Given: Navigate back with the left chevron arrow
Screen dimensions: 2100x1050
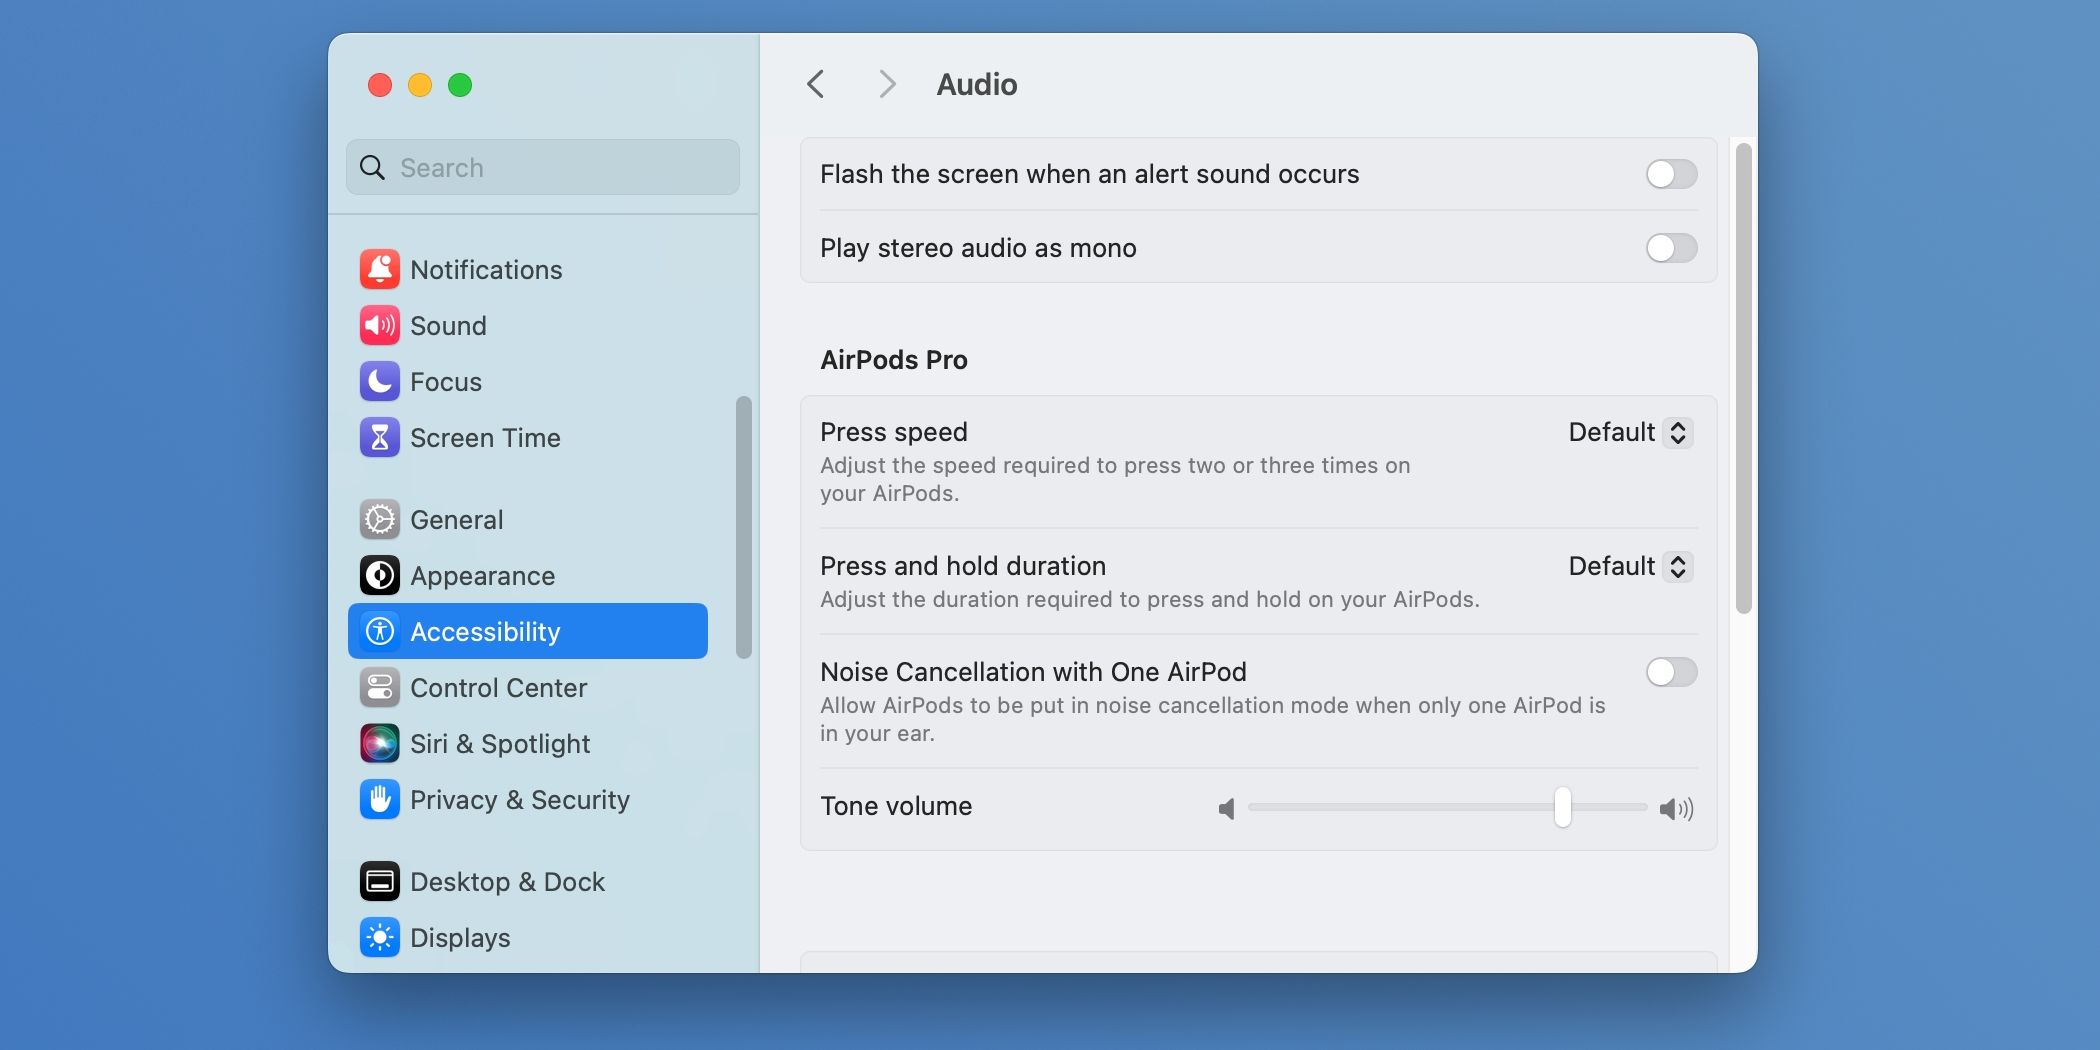Looking at the screenshot, I should click(815, 84).
